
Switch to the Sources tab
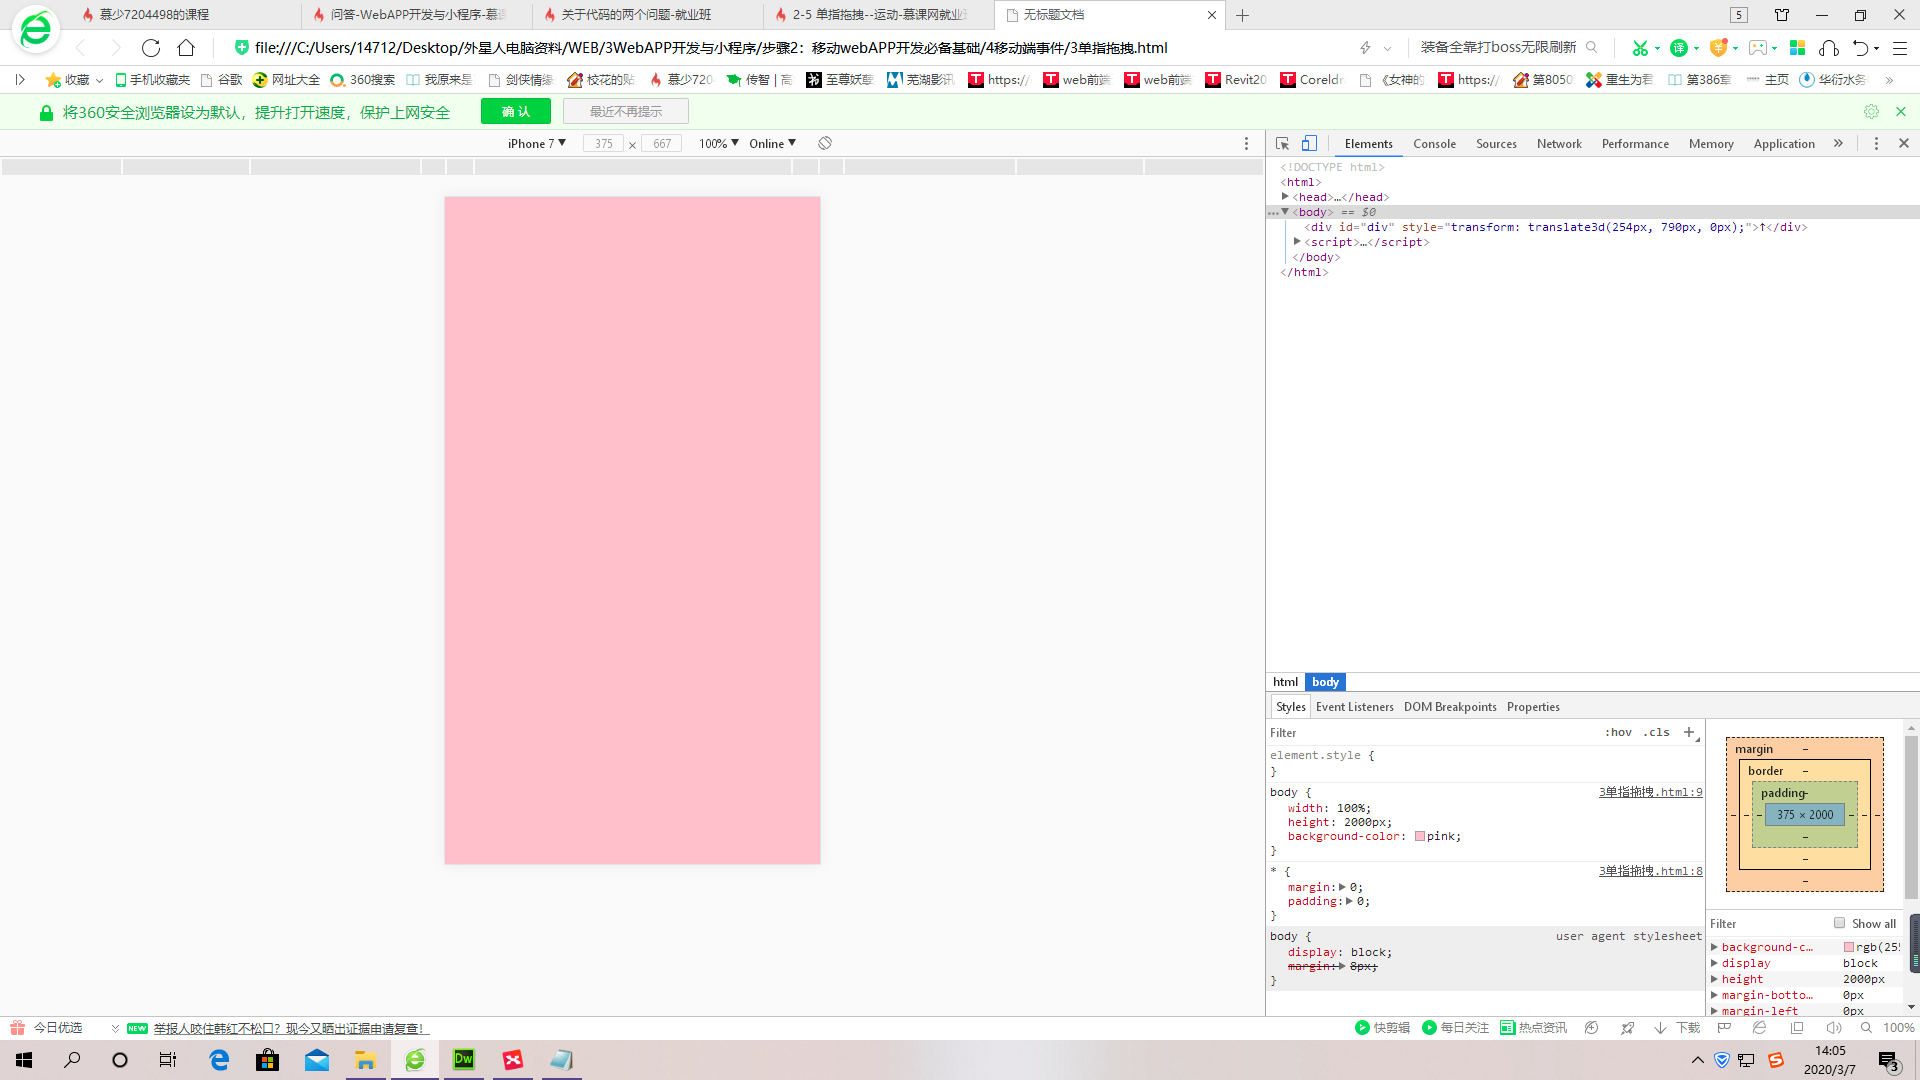click(1496, 144)
